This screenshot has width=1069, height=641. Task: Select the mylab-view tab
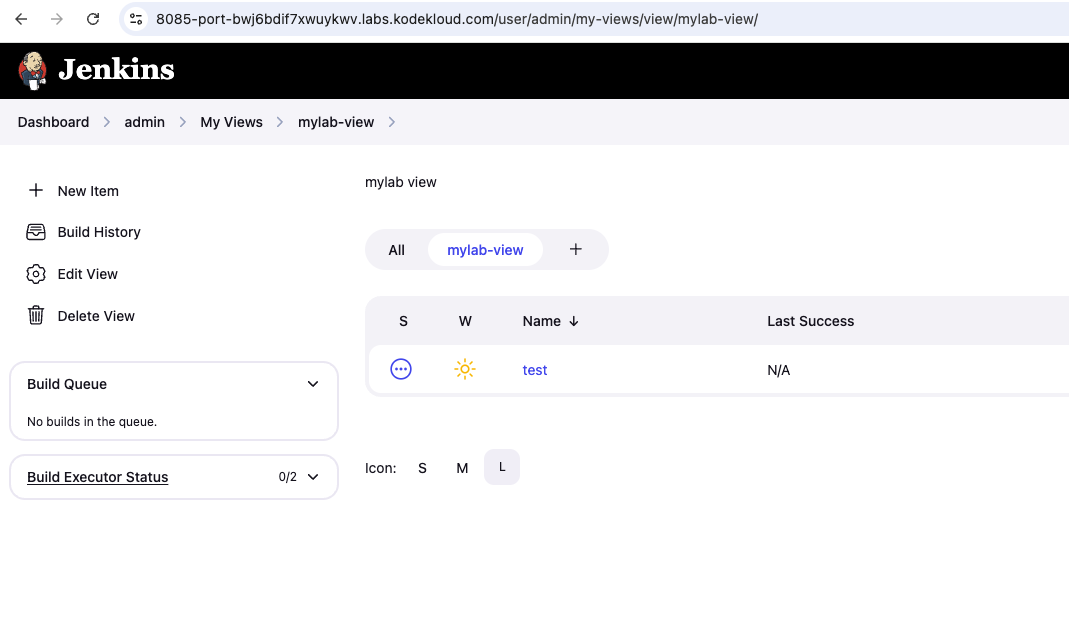pos(485,250)
